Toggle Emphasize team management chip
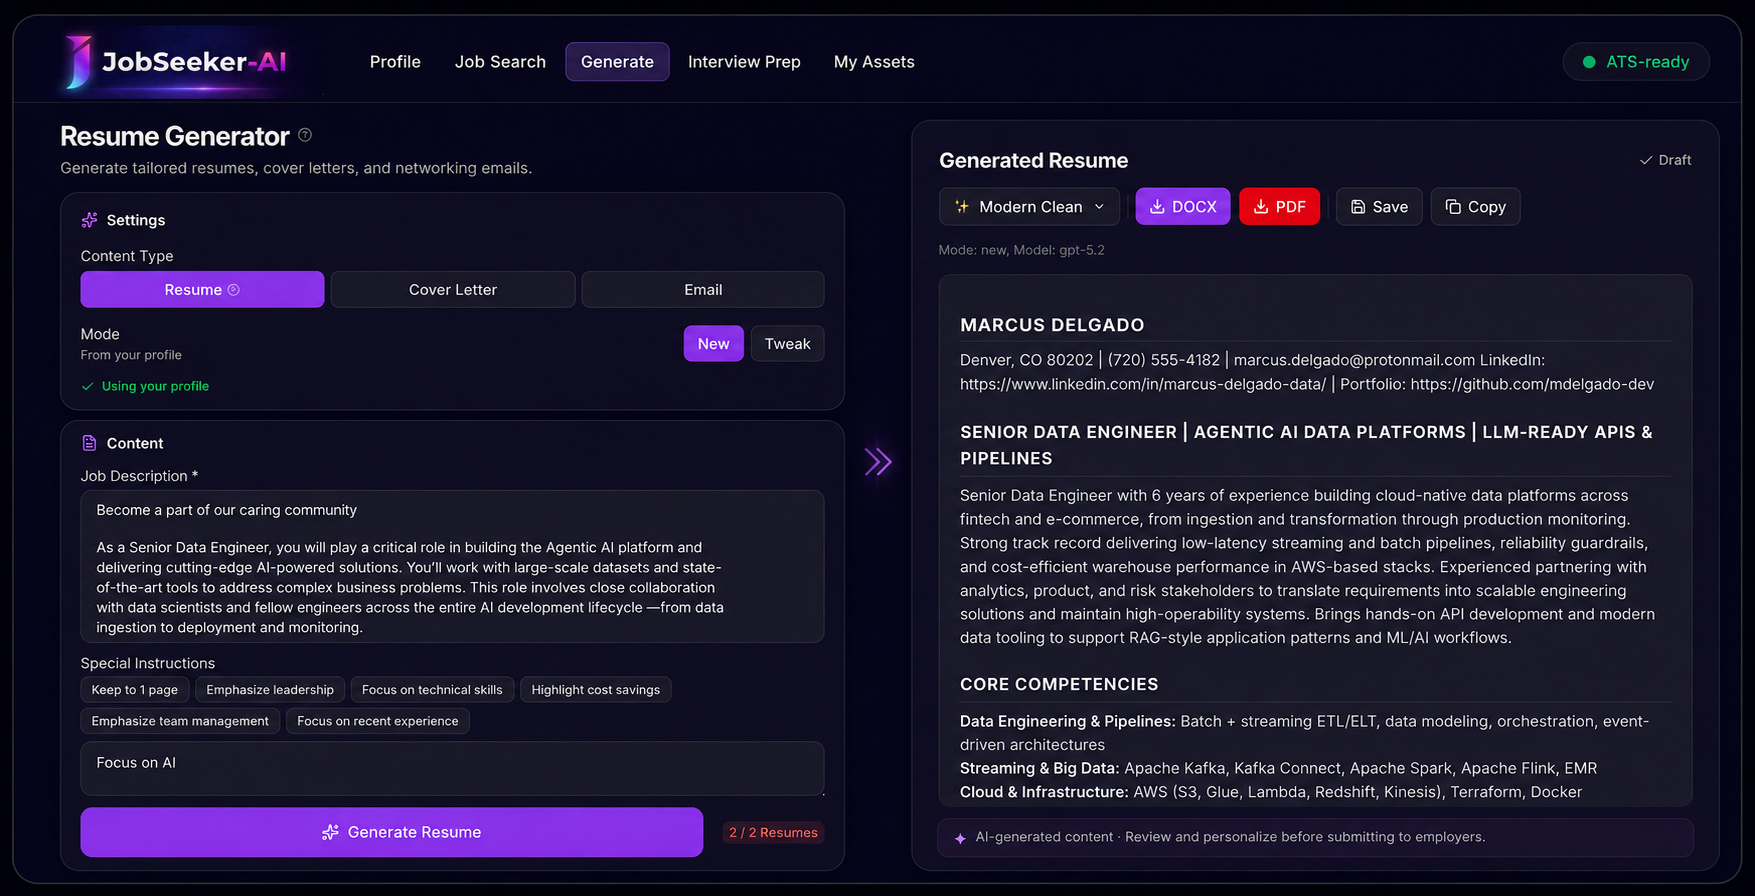The width and height of the screenshot is (1755, 896). pos(180,721)
